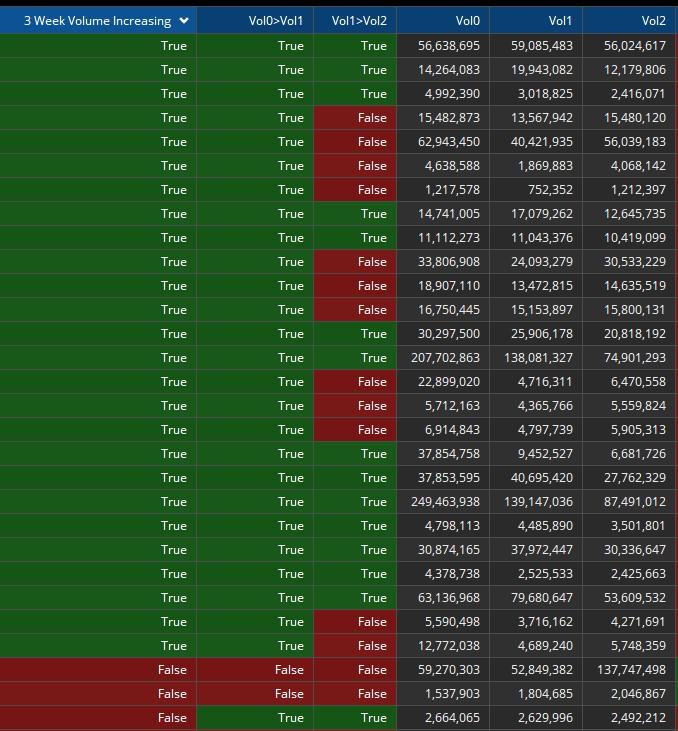Sort by the Vol0 column header
Screen dimensions: 678x731
[467, 21]
